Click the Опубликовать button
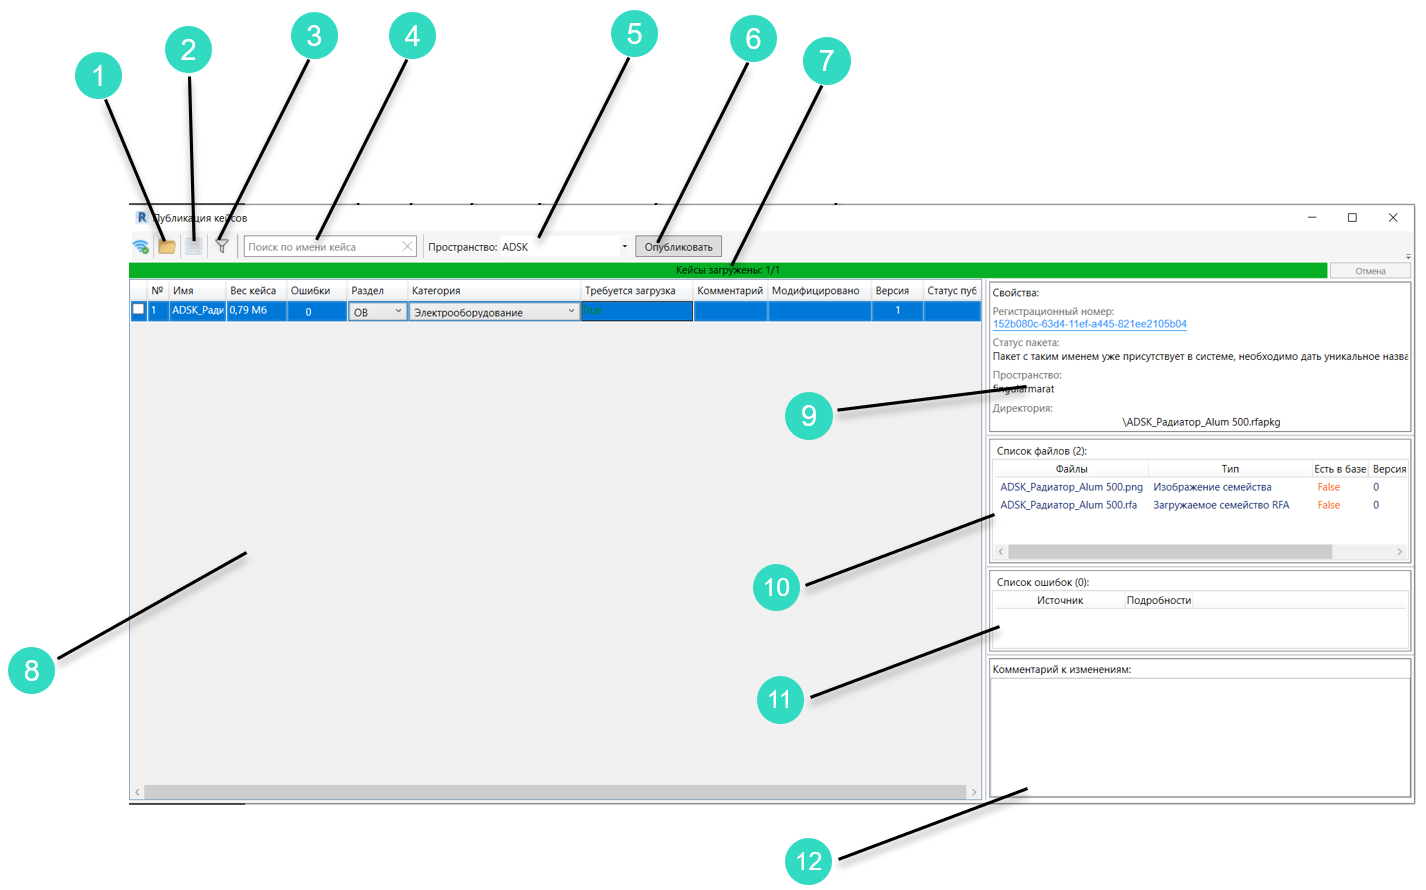Viewport: 1426px width, 890px height. click(679, 246)
